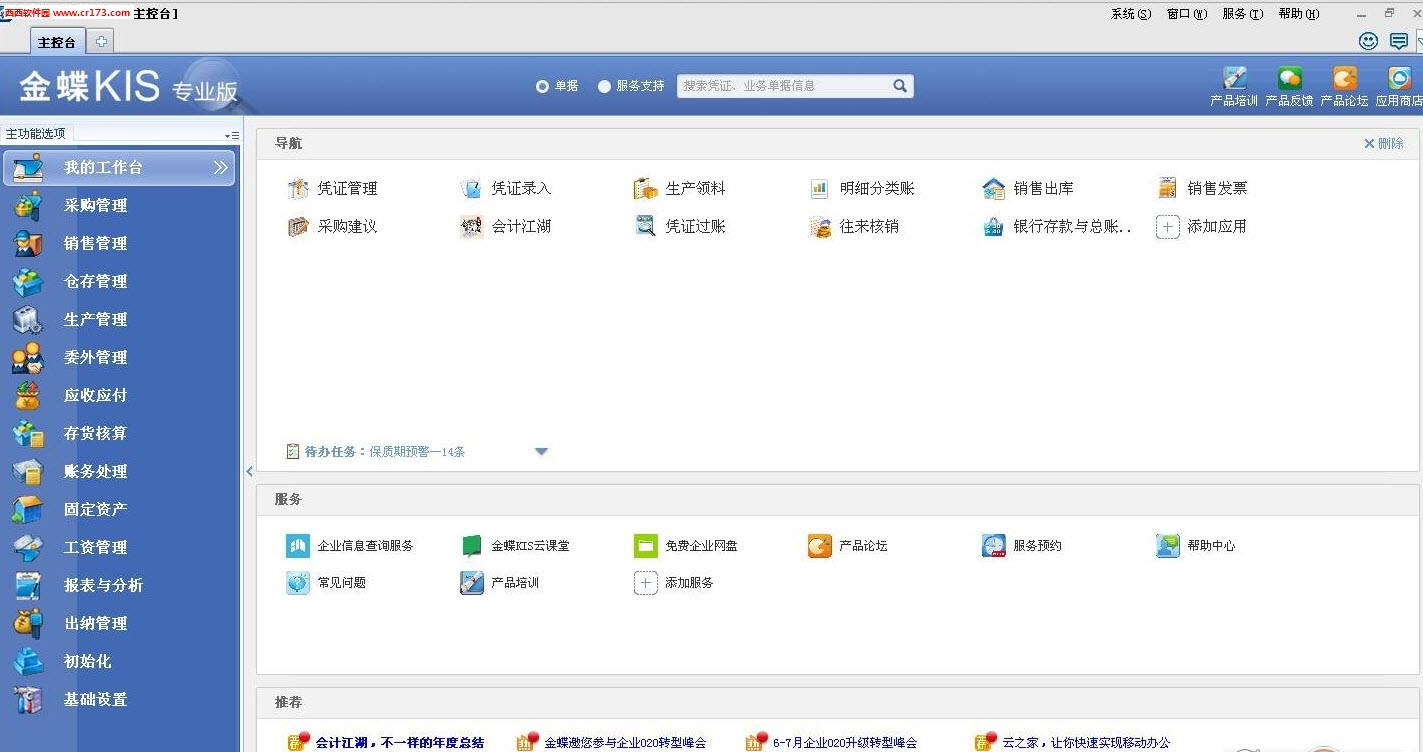This screenshot has width=1423, height=752.
Task: Open 会计江湖,不一样的年度总结 link
Action: (x=400, y=743)
